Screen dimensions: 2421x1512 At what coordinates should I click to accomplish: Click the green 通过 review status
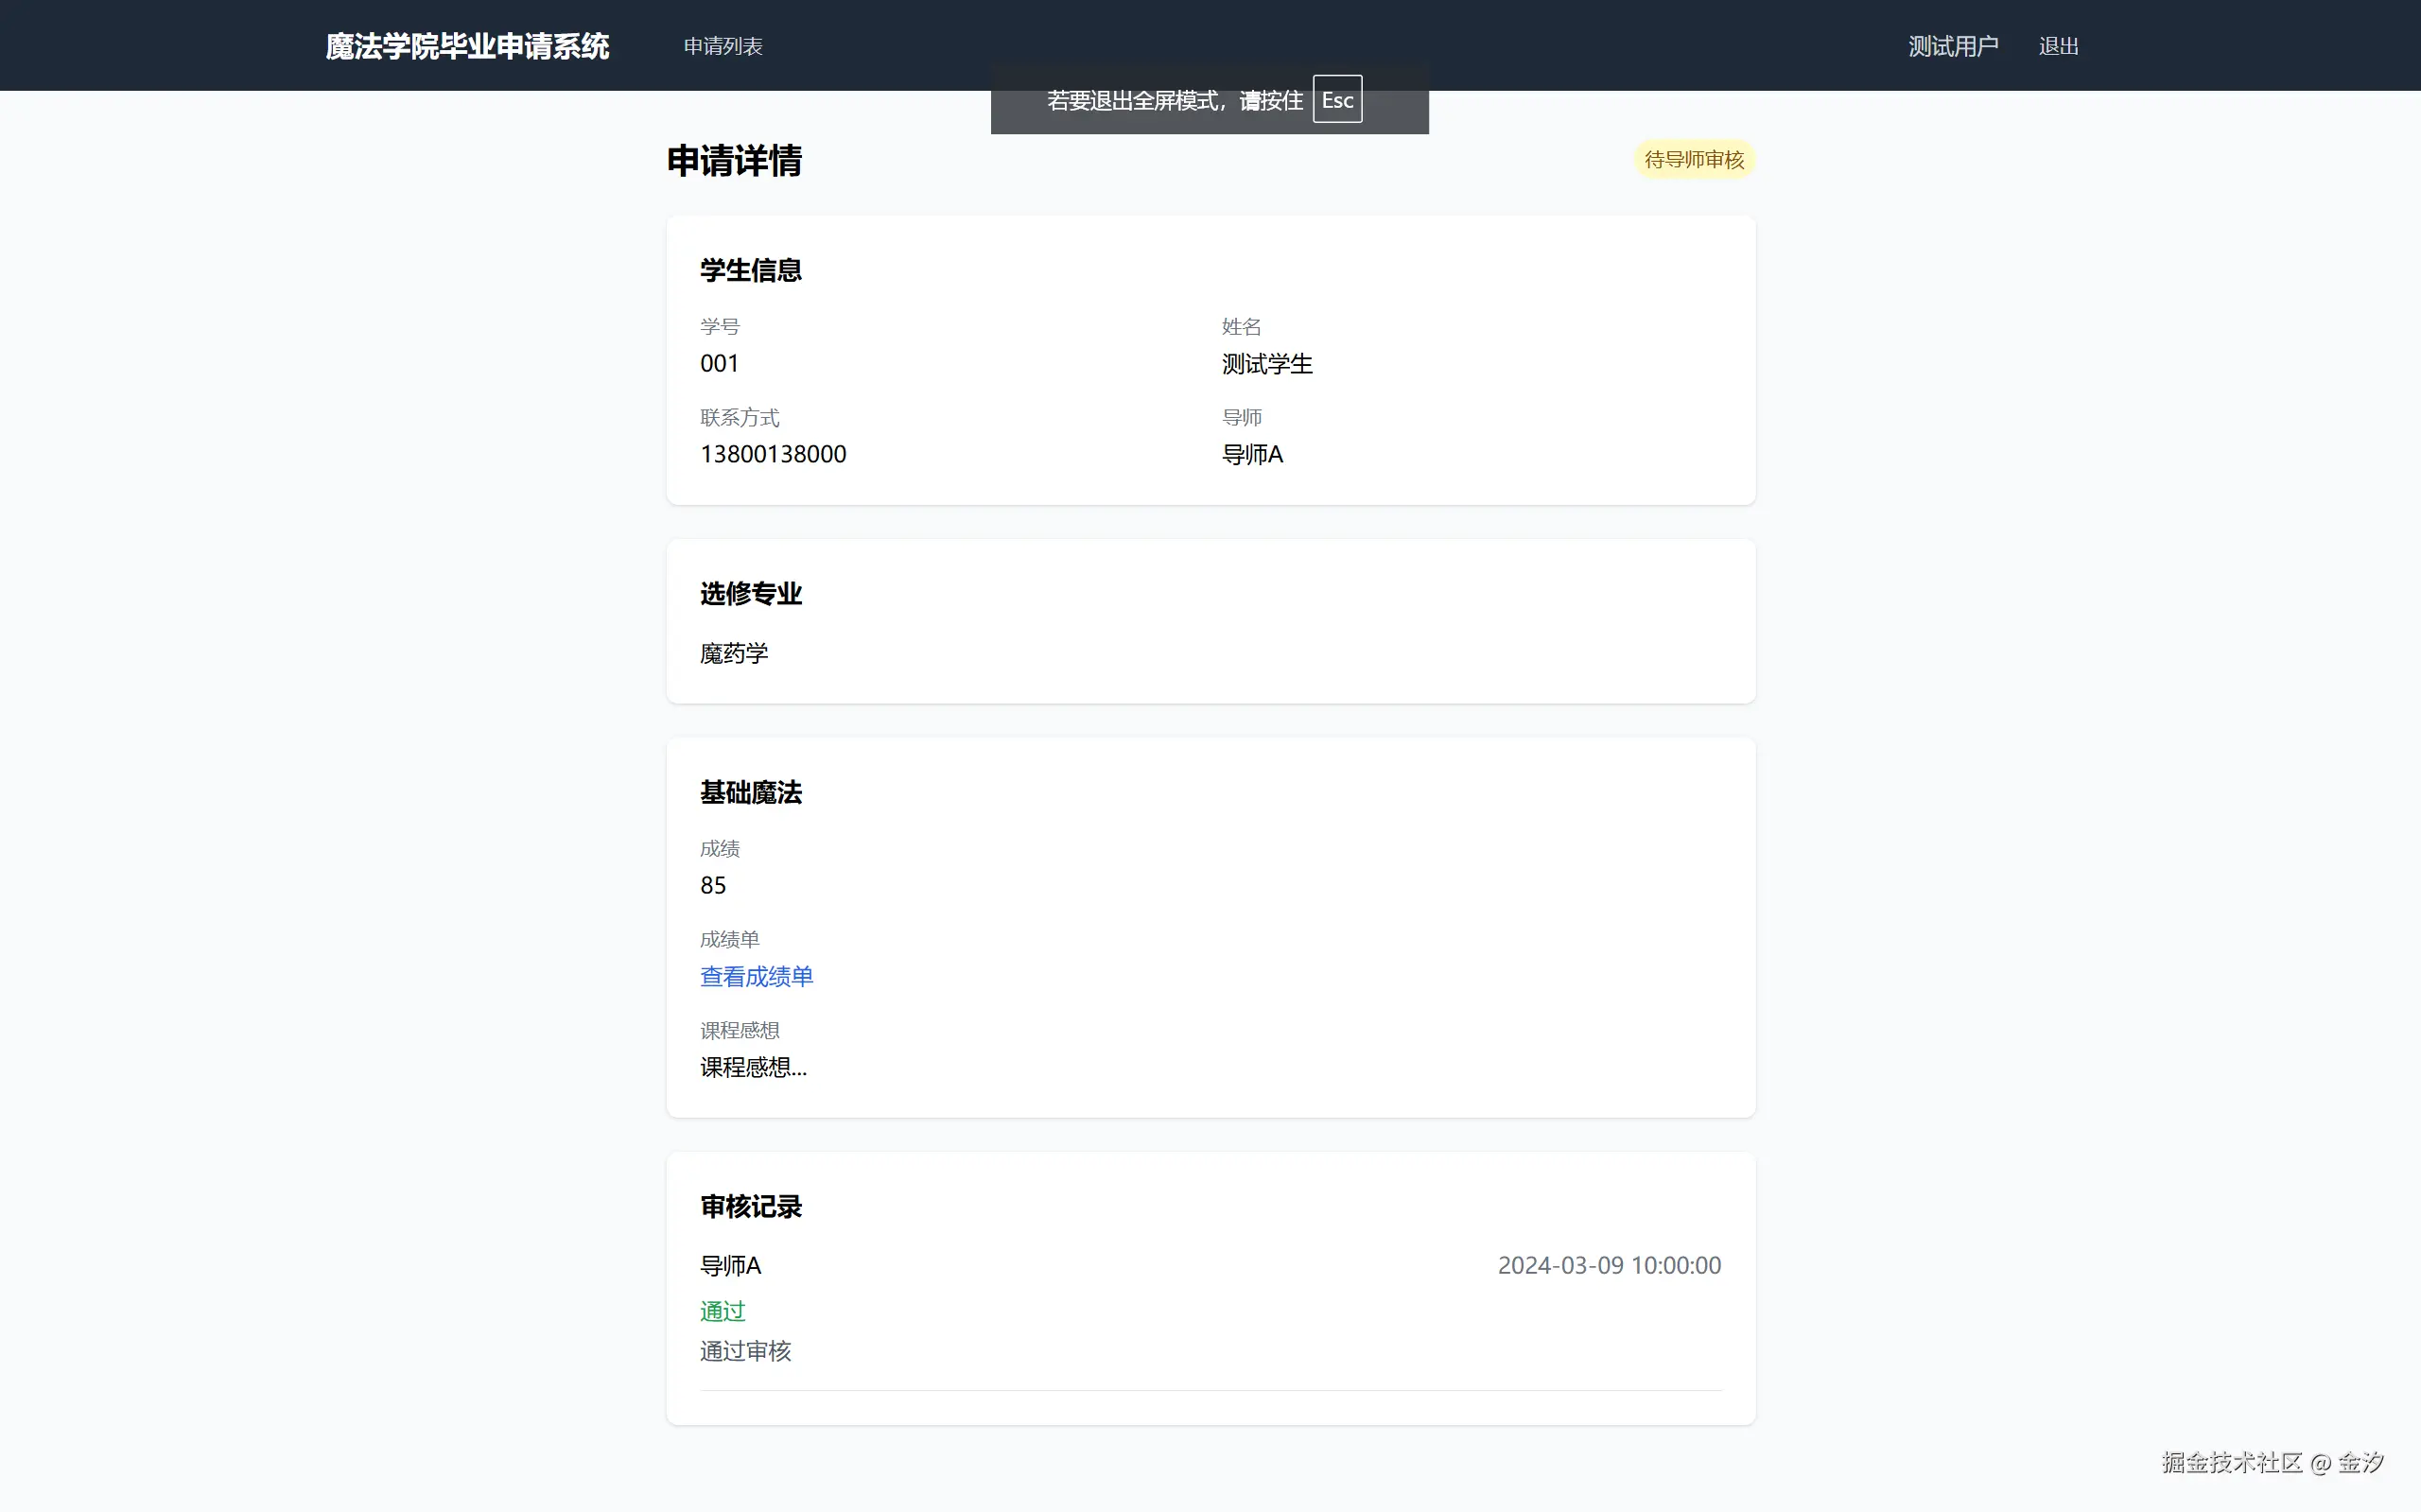(x=722, y=1310)
